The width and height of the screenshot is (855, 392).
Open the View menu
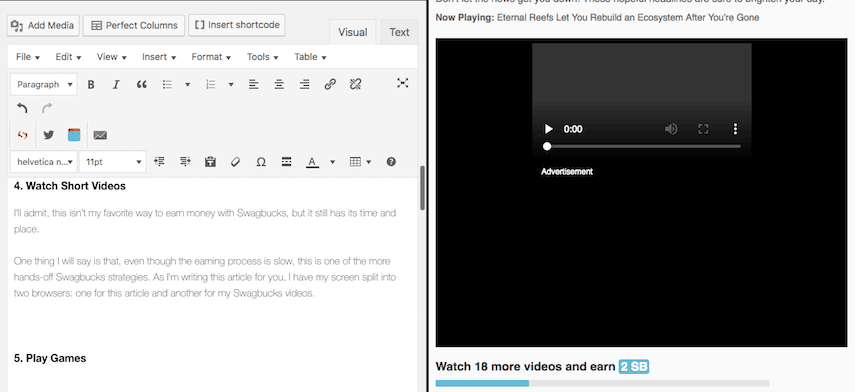pyautogui.click(x=112, y=57)
